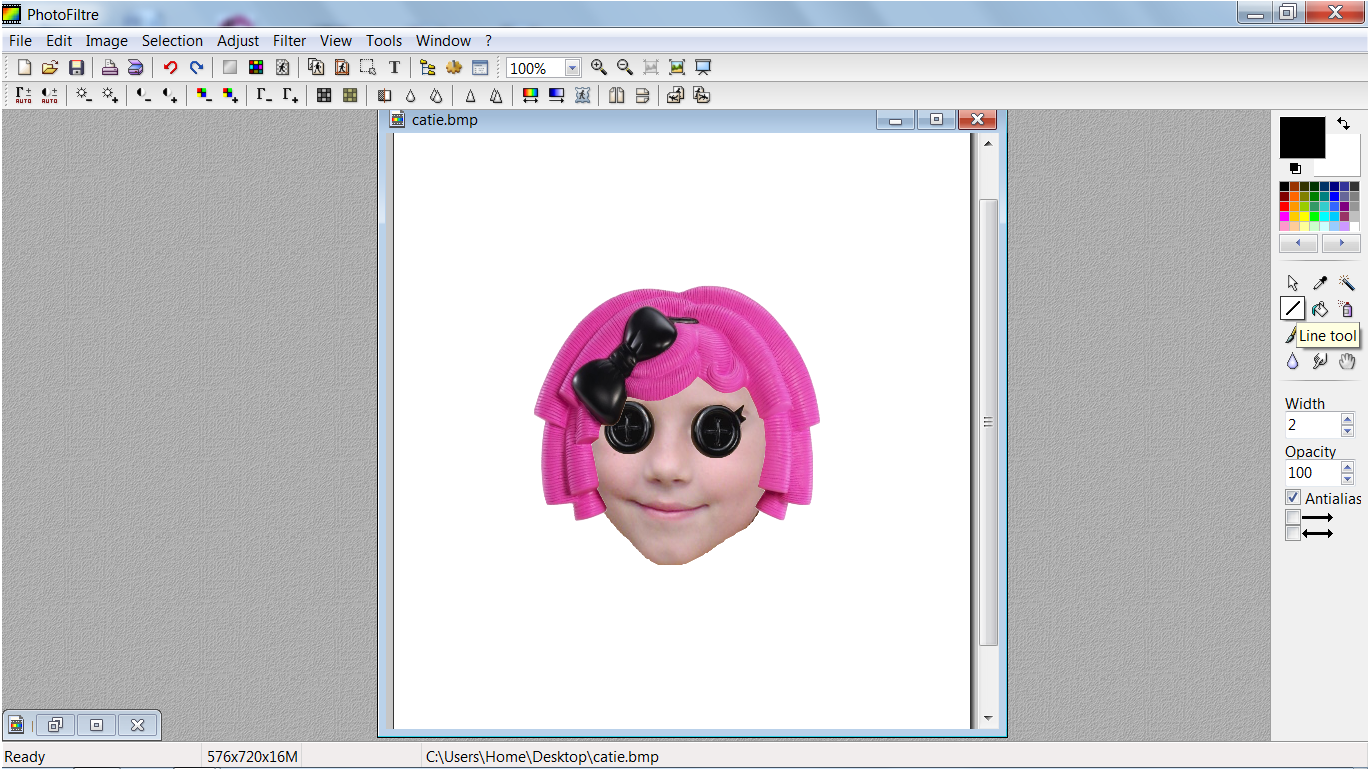Click inside the Opacity input field
Screen dimensions: 1370x771
tap(1313, 473)
